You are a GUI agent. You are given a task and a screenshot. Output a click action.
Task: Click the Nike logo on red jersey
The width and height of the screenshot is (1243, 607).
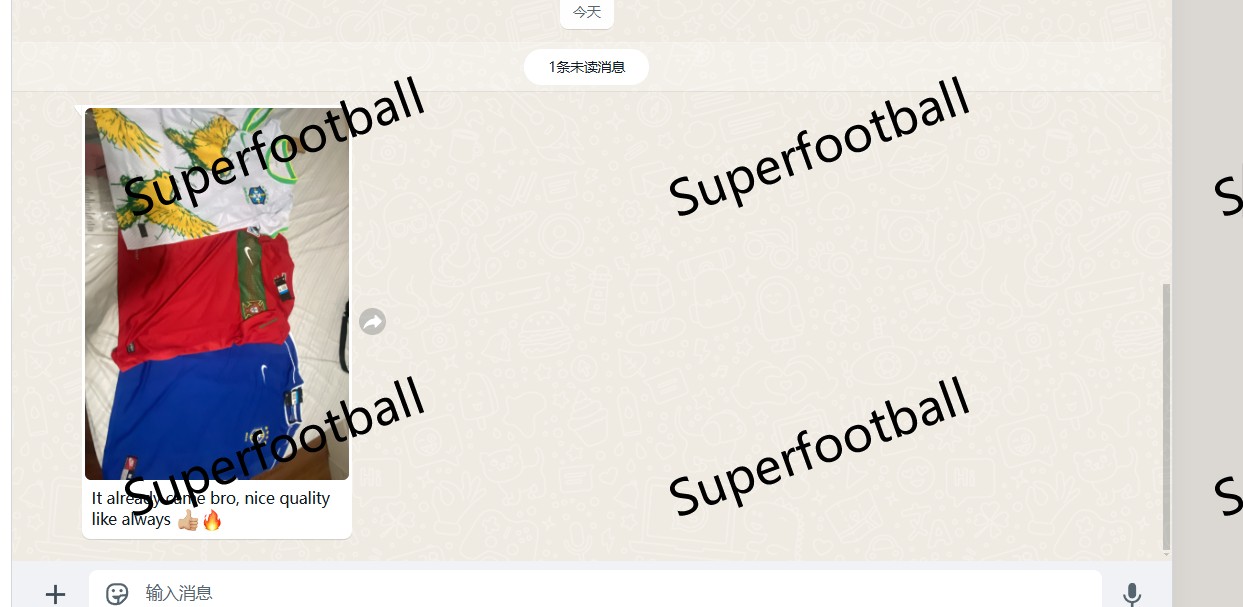(249, 256)
